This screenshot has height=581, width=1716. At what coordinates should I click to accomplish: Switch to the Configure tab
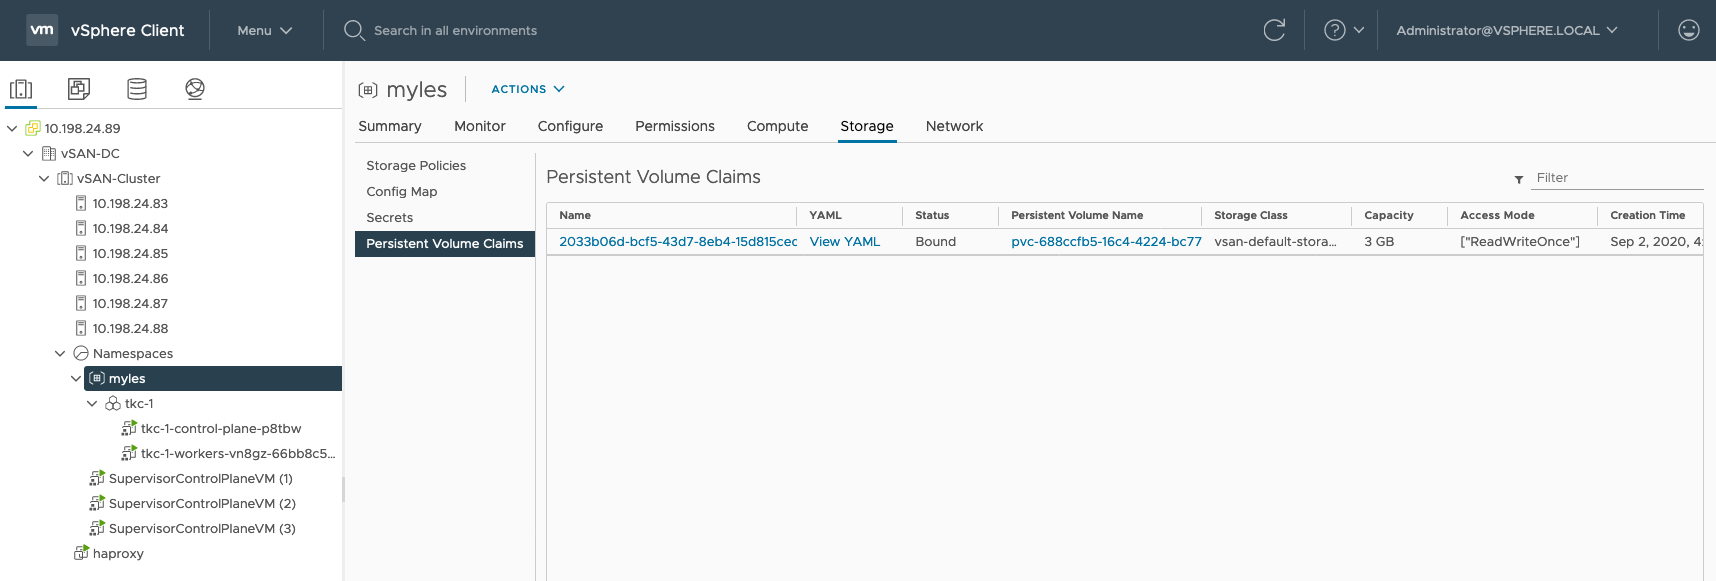(x=570, y=126)
